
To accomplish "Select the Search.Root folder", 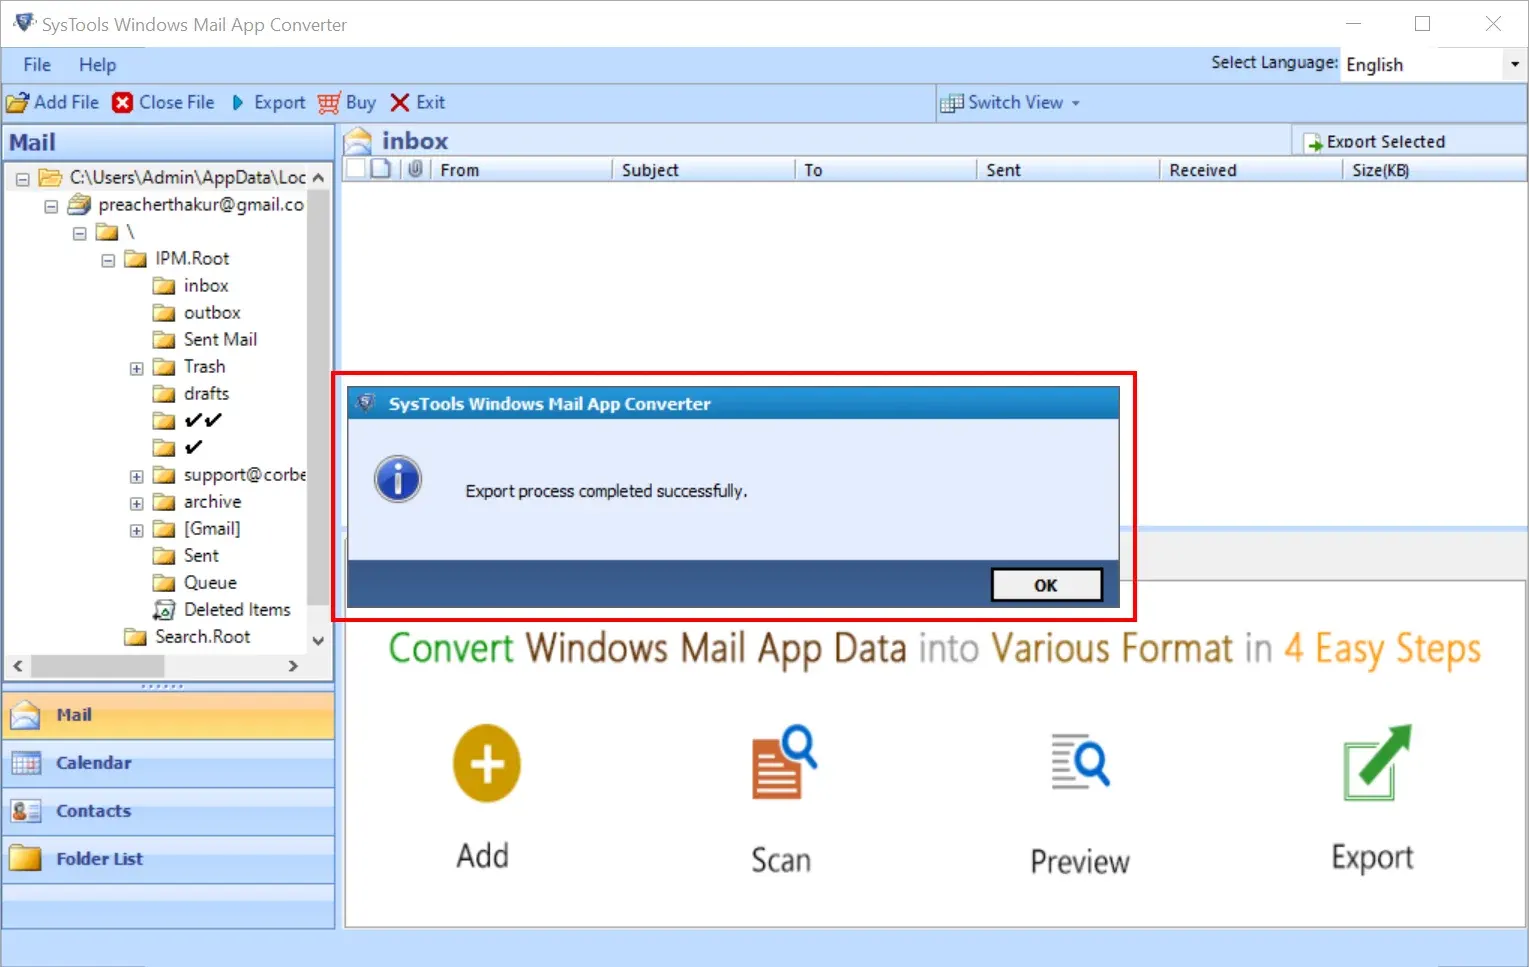I will point(202,636).
